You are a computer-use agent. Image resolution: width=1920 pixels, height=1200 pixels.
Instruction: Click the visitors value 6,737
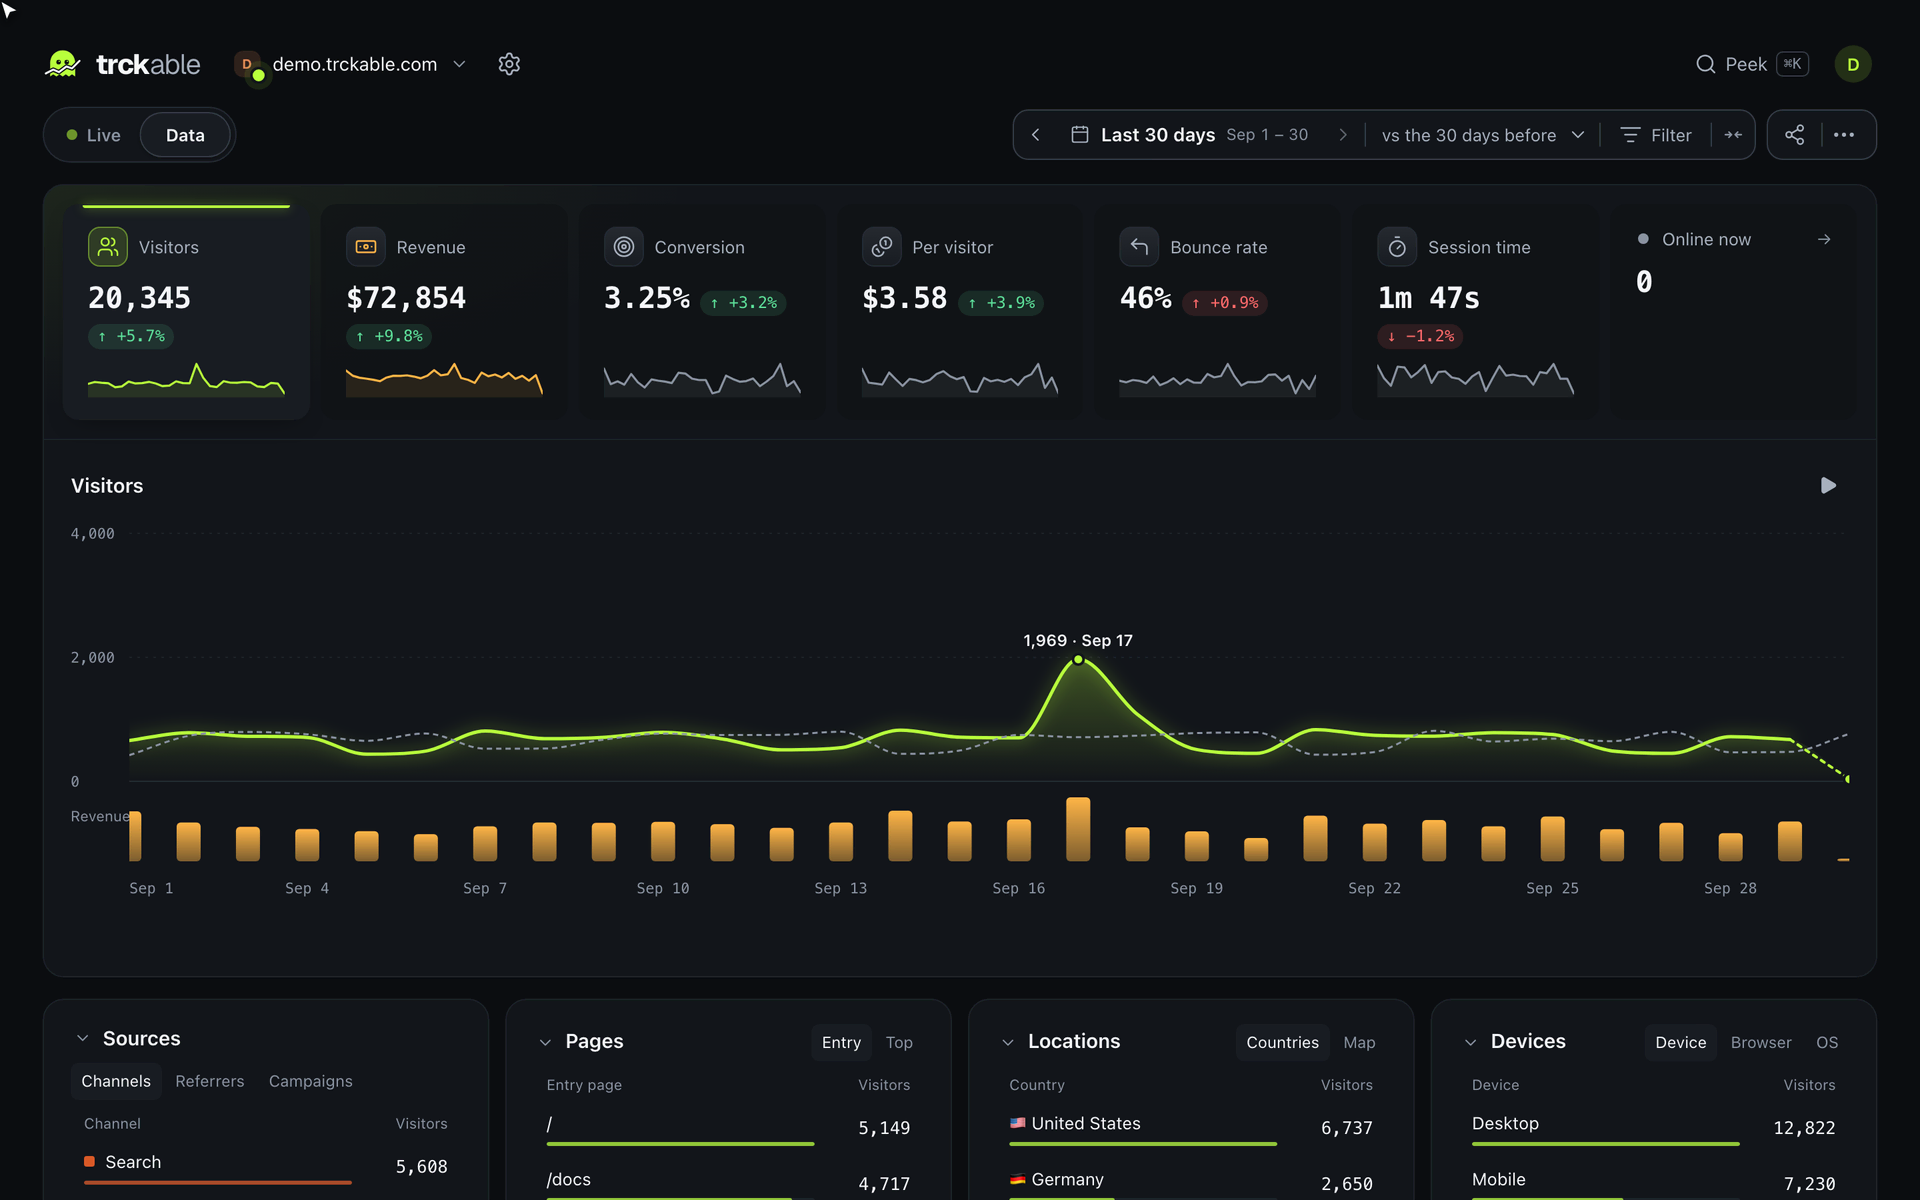tap(1346, 1128)
